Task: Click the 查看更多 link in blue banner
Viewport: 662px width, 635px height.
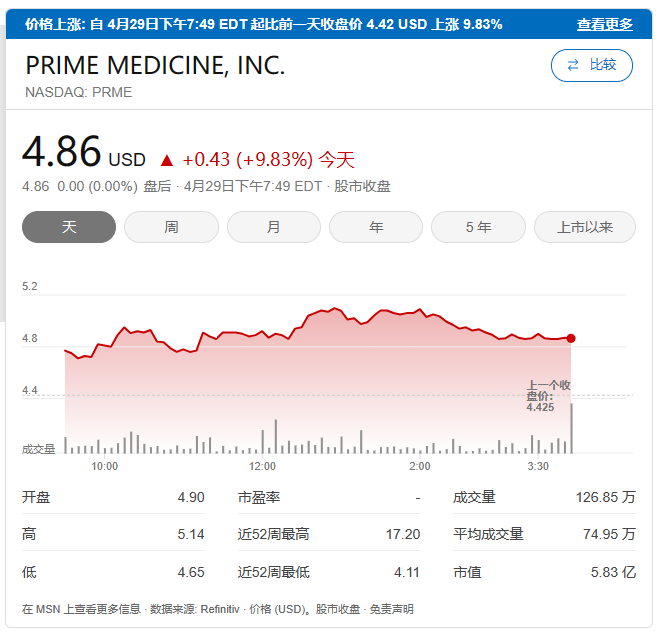Action: point(604,24)
